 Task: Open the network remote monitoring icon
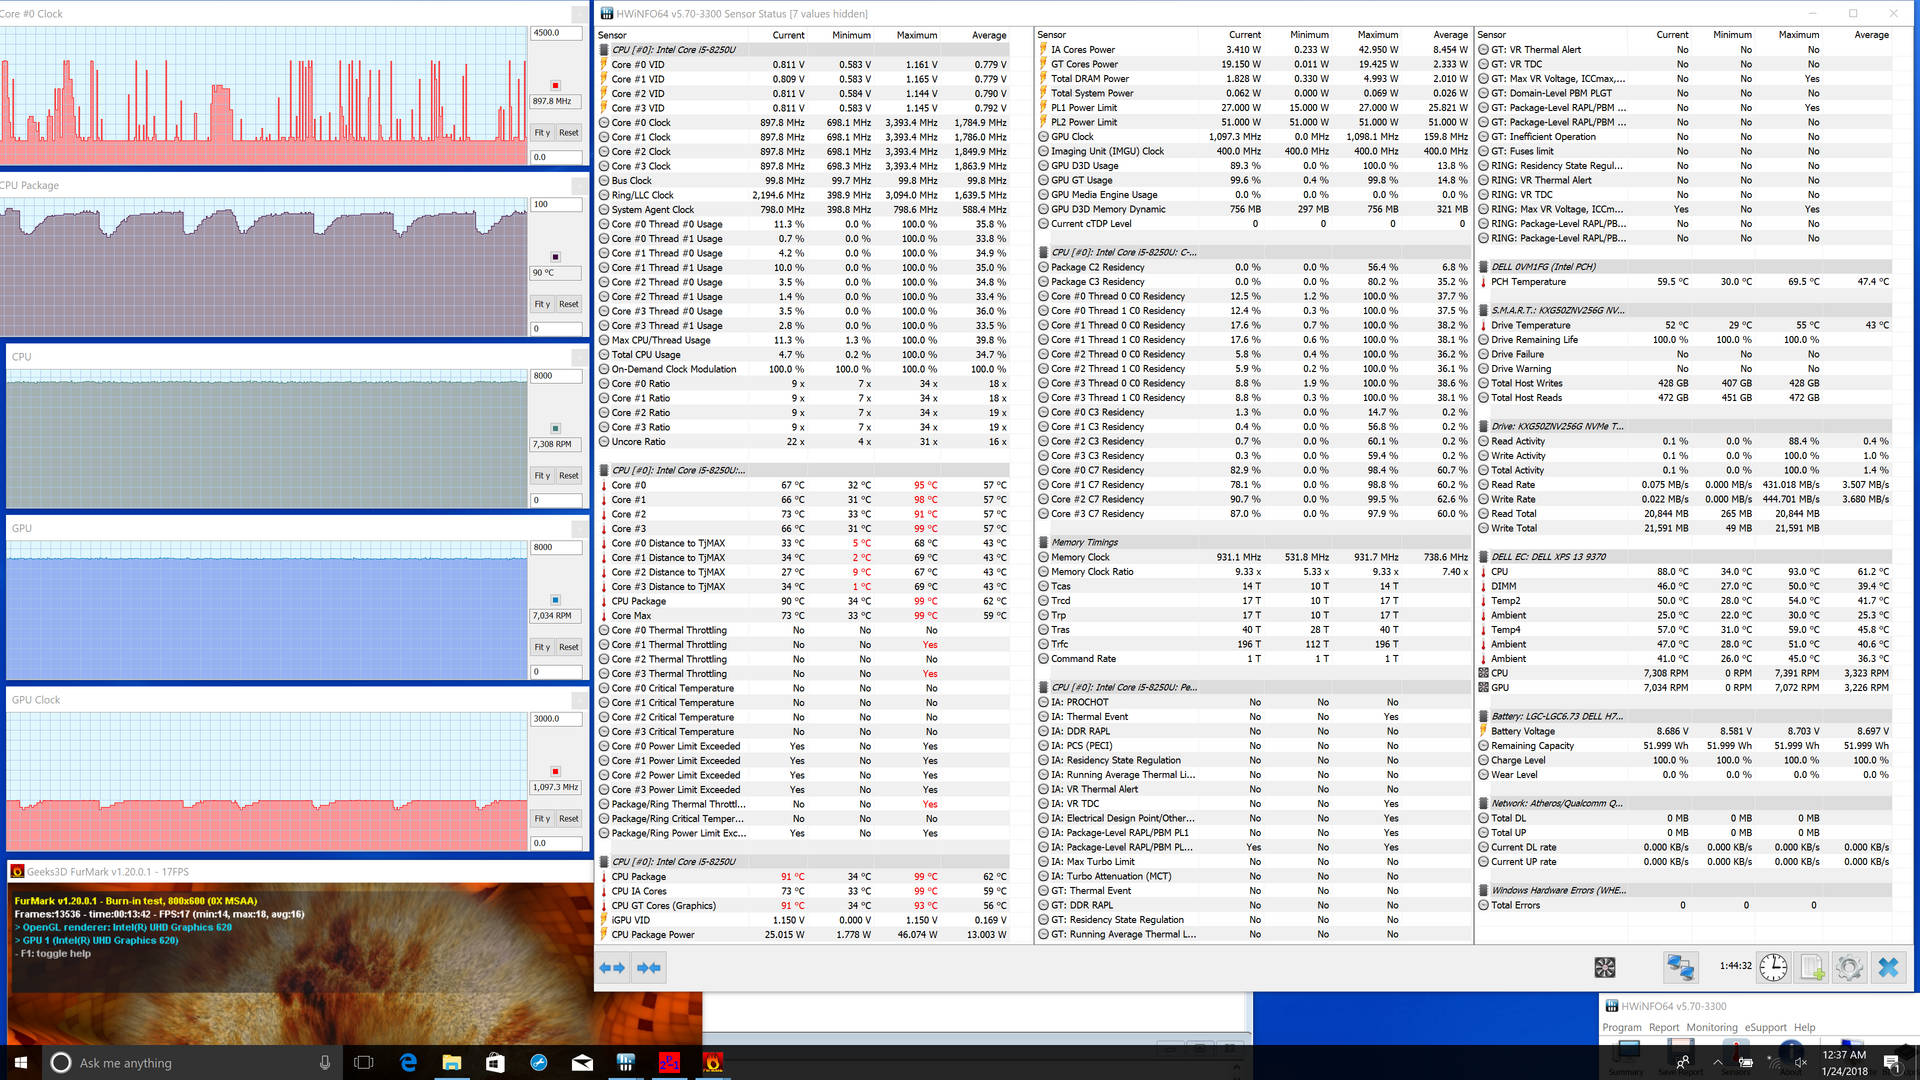[x=1680, y=967]
